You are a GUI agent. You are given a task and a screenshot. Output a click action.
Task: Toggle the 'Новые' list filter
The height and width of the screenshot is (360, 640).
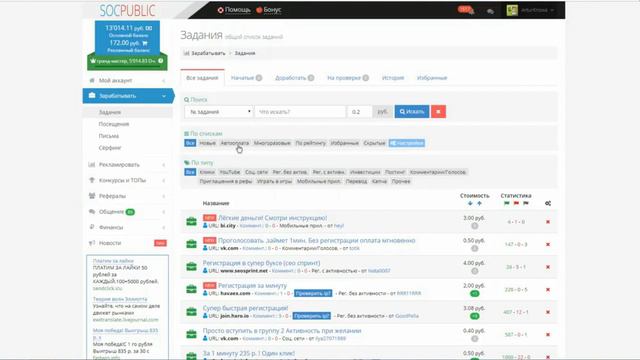click(207, 143)
